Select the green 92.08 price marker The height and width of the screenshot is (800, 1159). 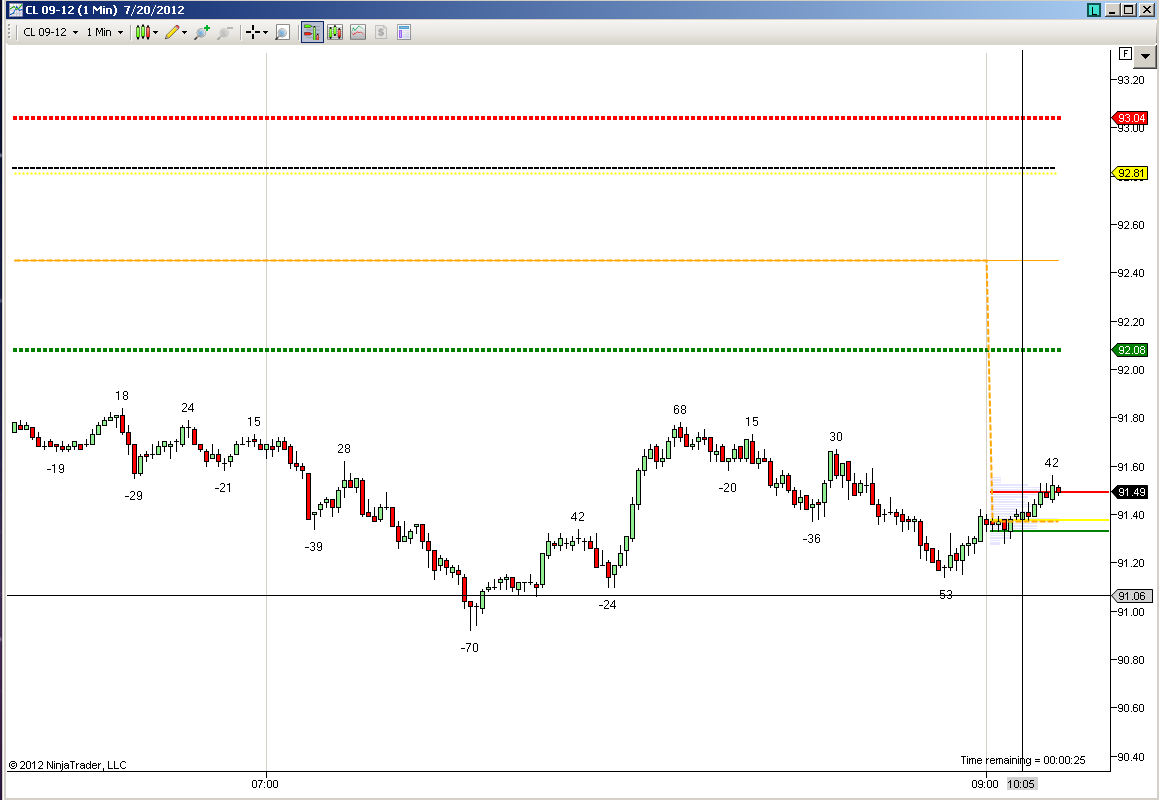point(1130,350)
